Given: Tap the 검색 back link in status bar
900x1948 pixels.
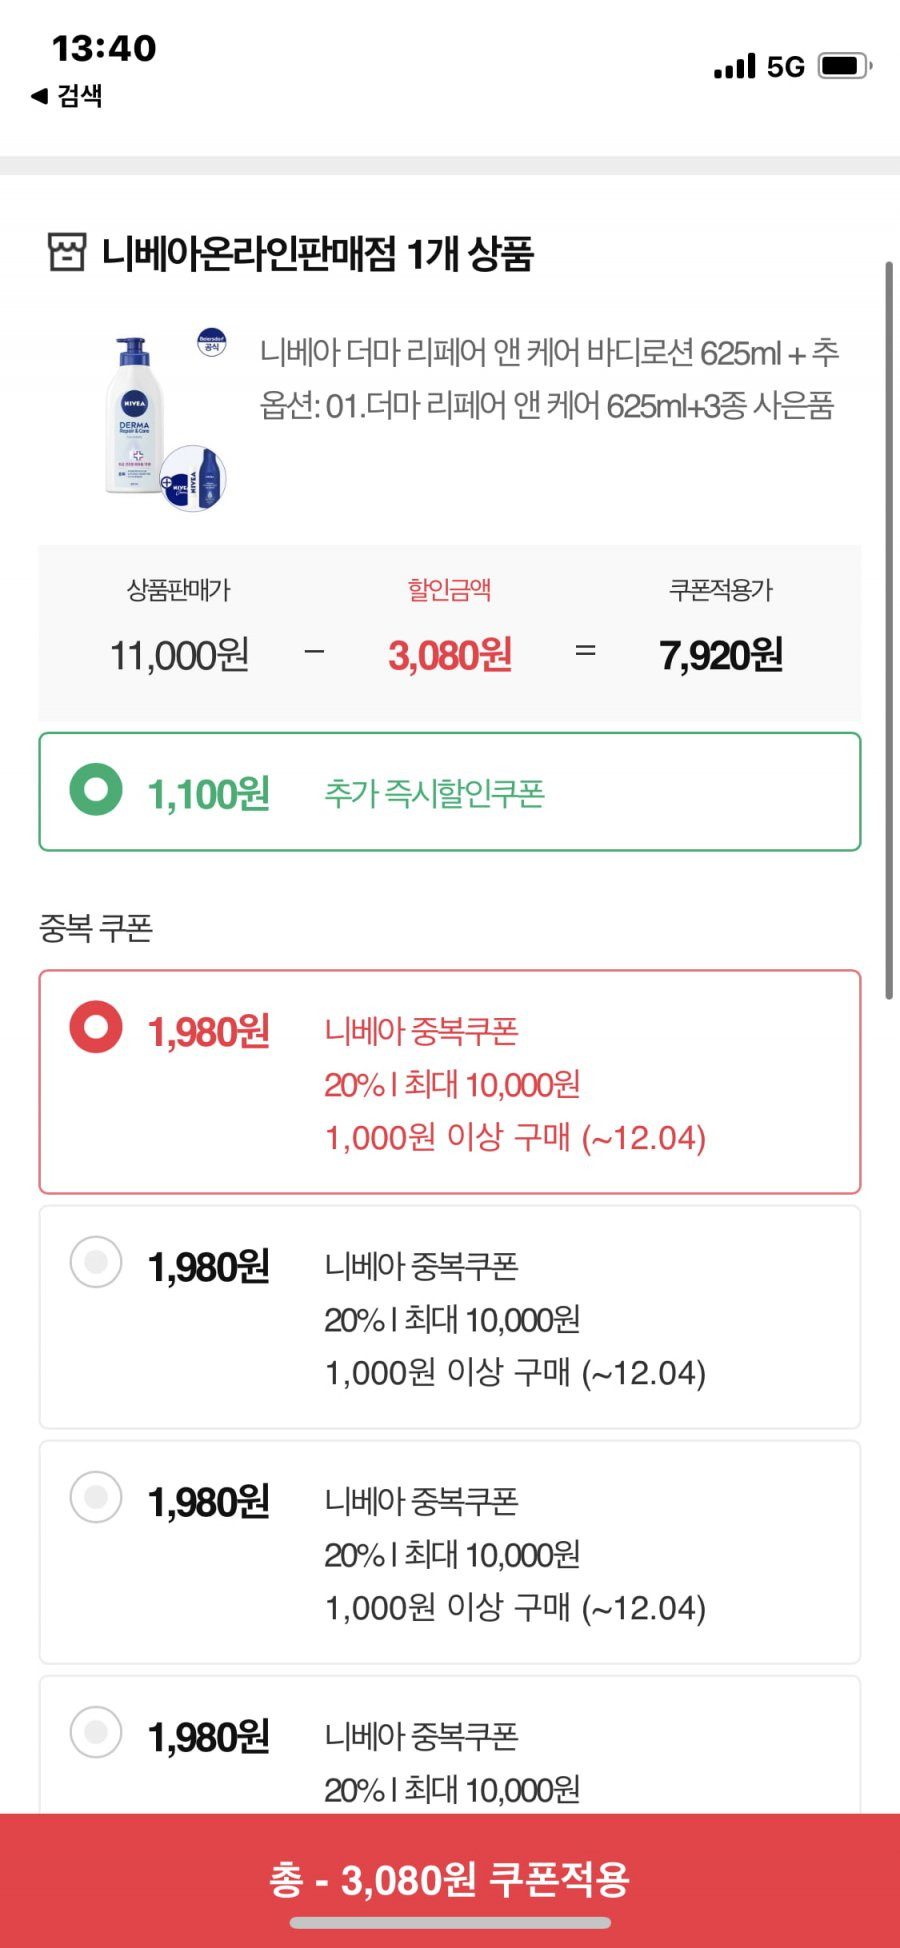Looking at the screenshot, I should (80, 96).
